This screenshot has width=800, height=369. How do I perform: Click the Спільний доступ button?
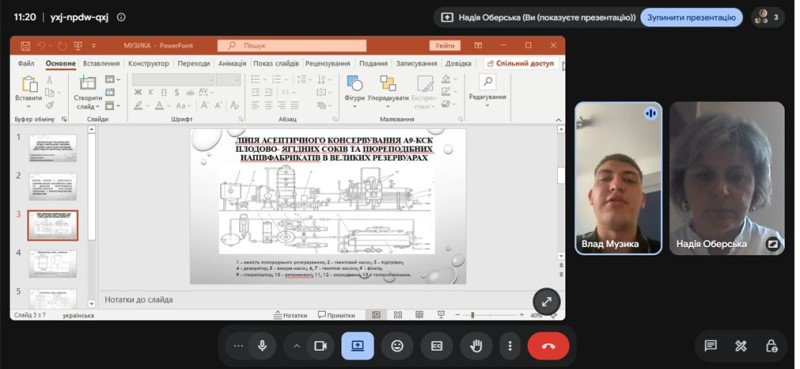pos(520,63)
